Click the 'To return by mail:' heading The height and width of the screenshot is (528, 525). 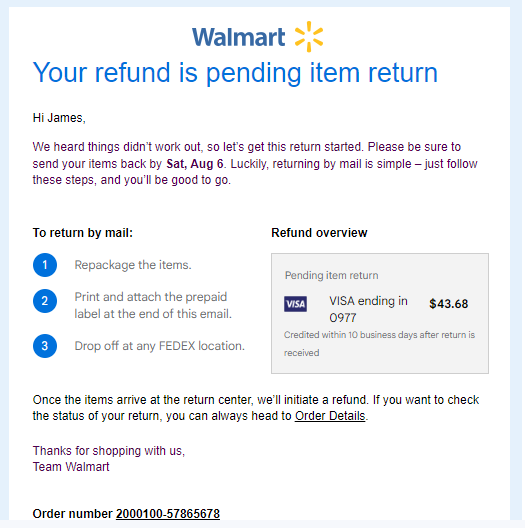click(83, 233)
